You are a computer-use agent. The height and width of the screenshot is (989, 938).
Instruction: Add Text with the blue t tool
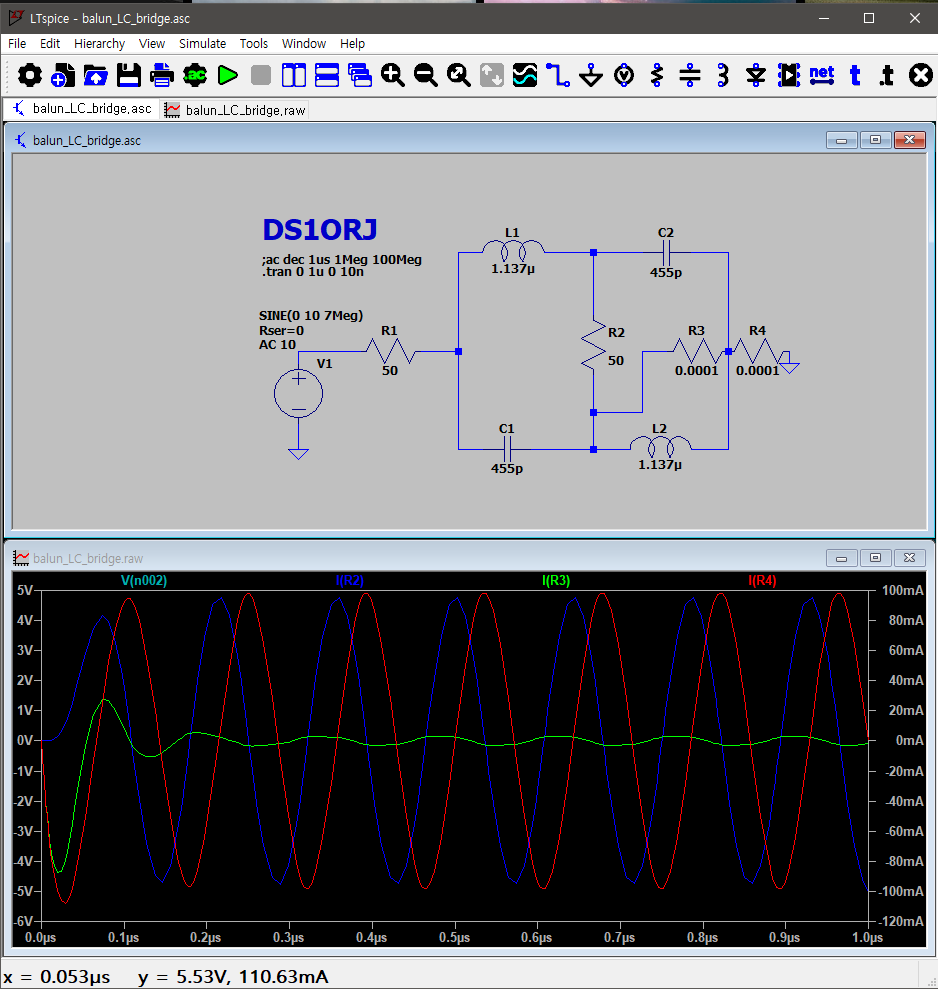pos(855,76)
